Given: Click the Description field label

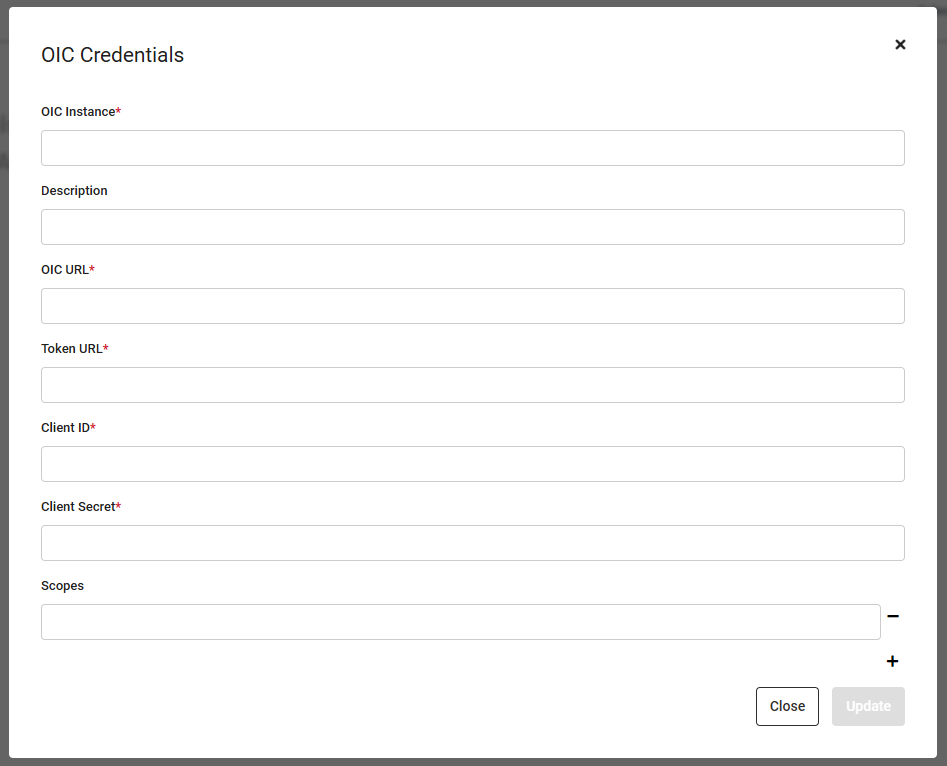Looking at the screenshot, I should [x=74, y=191].
